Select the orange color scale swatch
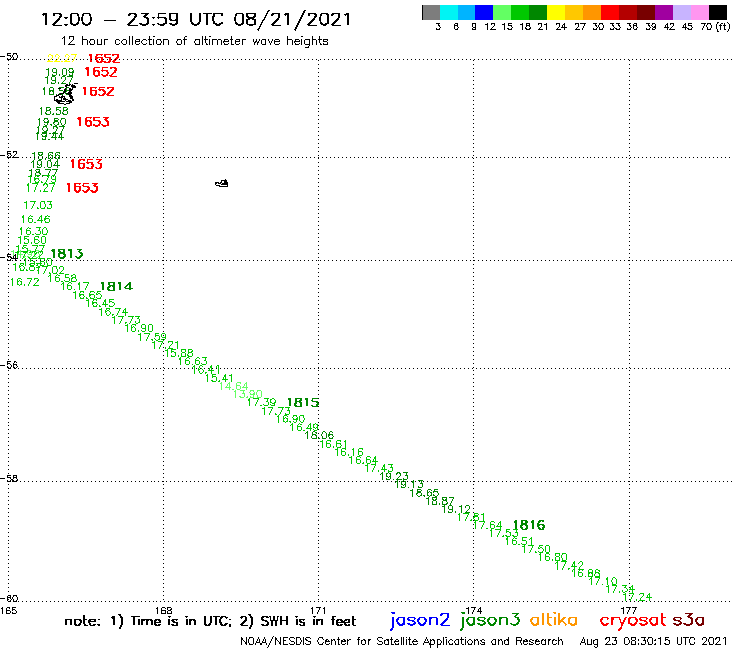This screenshot has width=740, height=650. coord(592,13)
